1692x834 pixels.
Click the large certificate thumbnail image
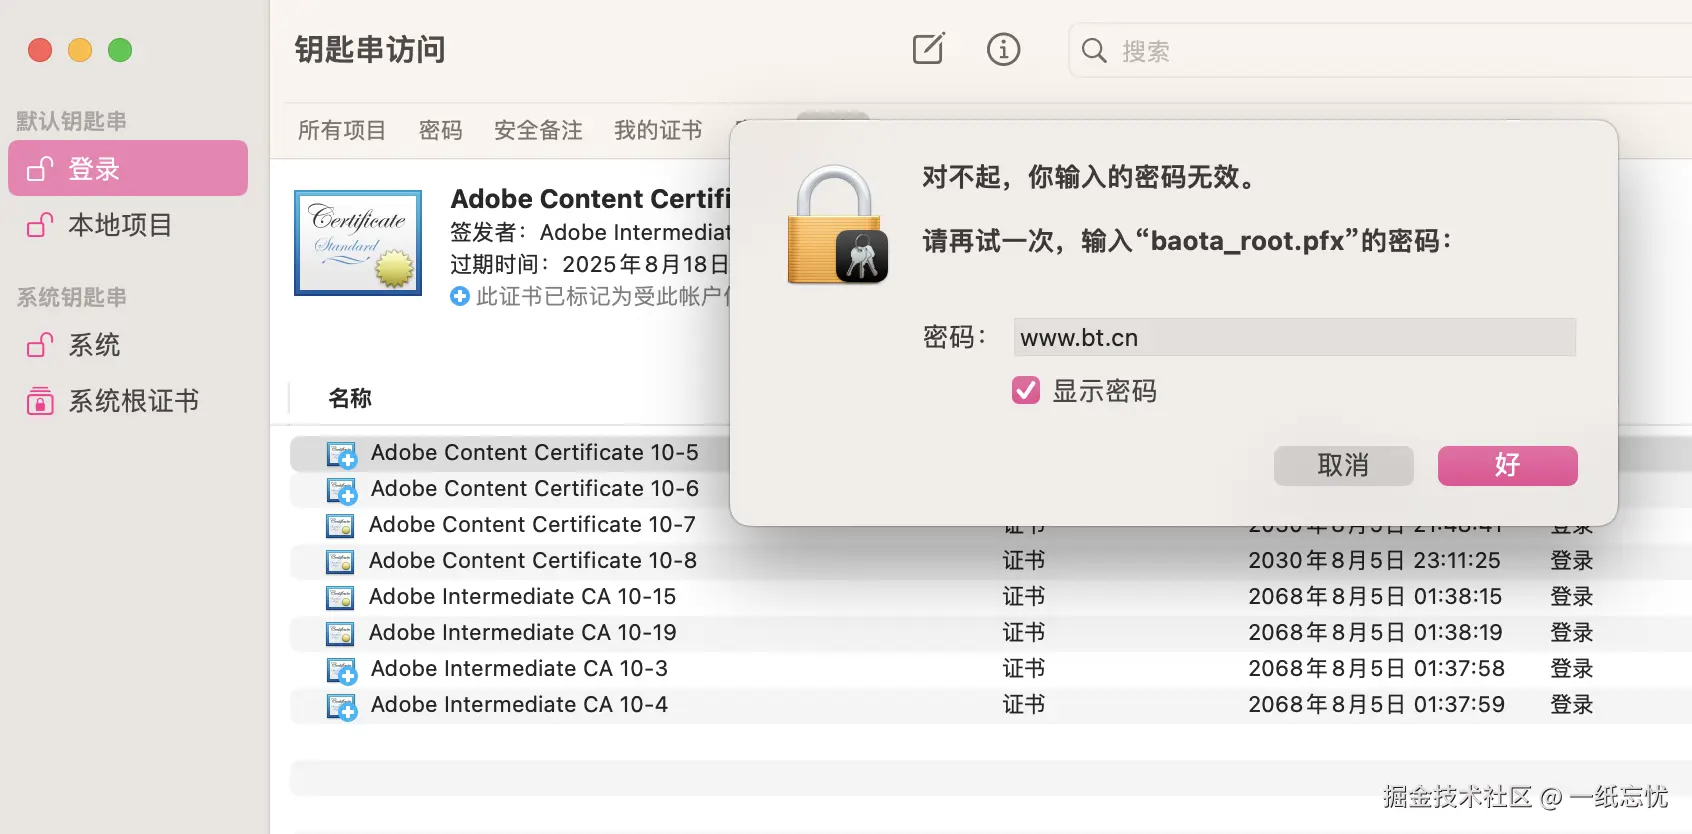358,243
